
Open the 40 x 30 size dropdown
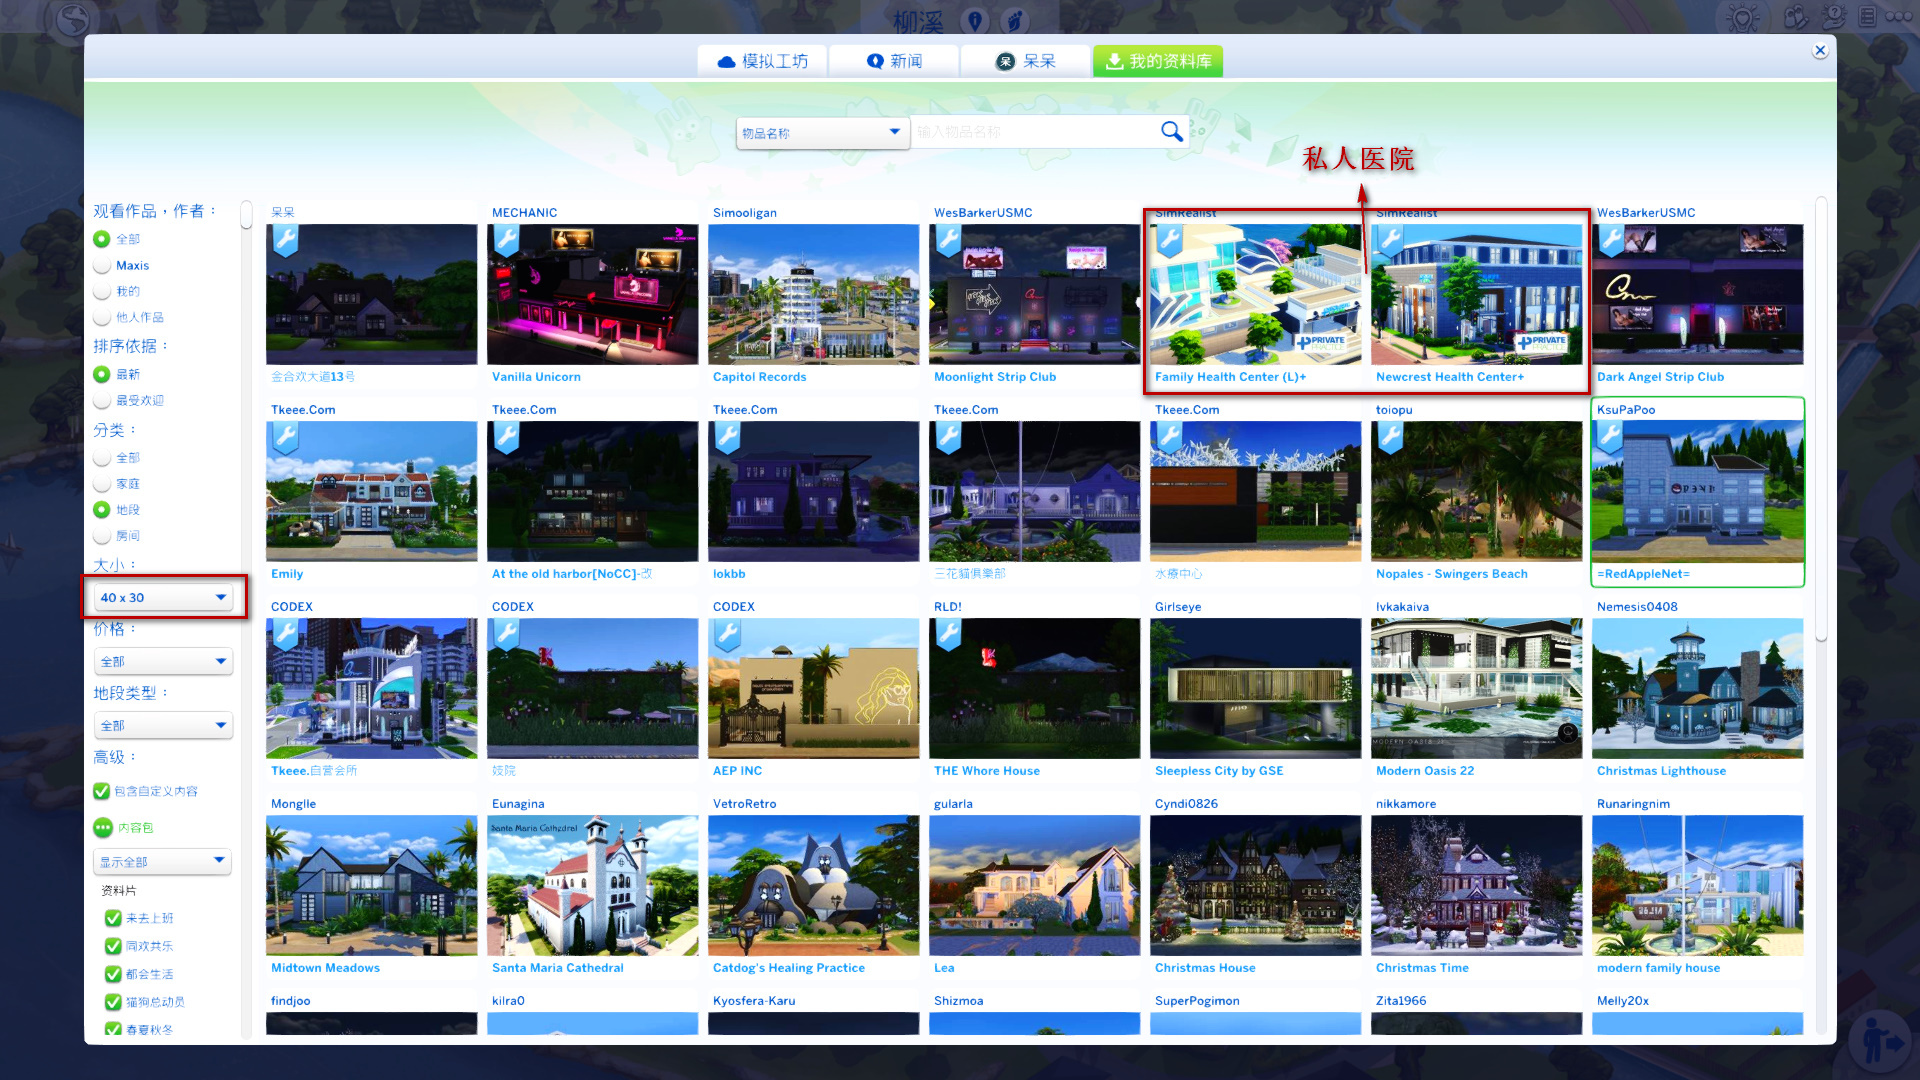(163, 597)
